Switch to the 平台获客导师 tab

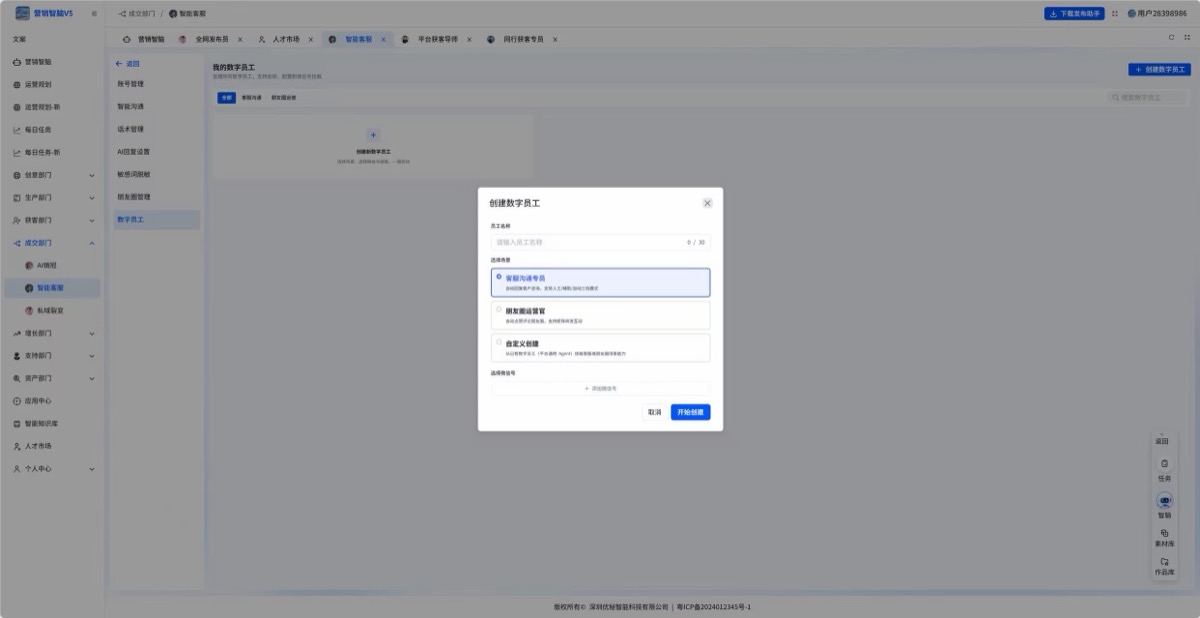coord(438,39)
